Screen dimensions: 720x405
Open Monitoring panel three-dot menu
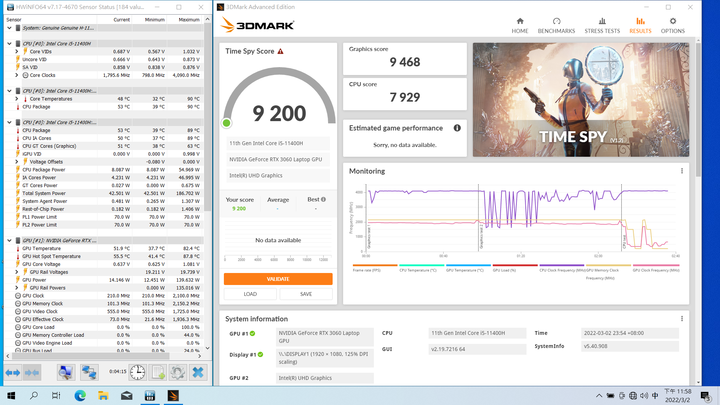pyautogui.click(x=681, y=171)
